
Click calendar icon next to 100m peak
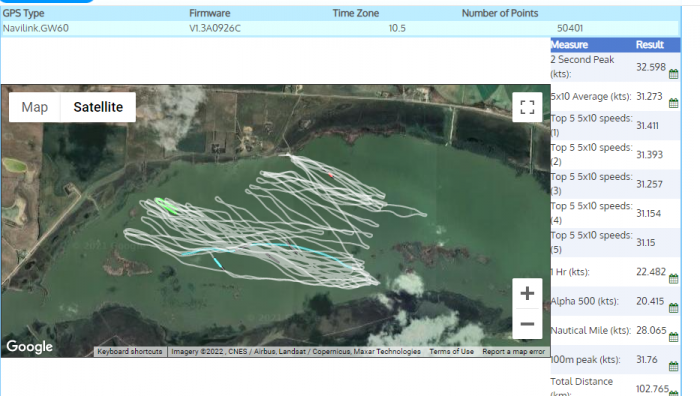pyautogui.click(x=674, y=367)
